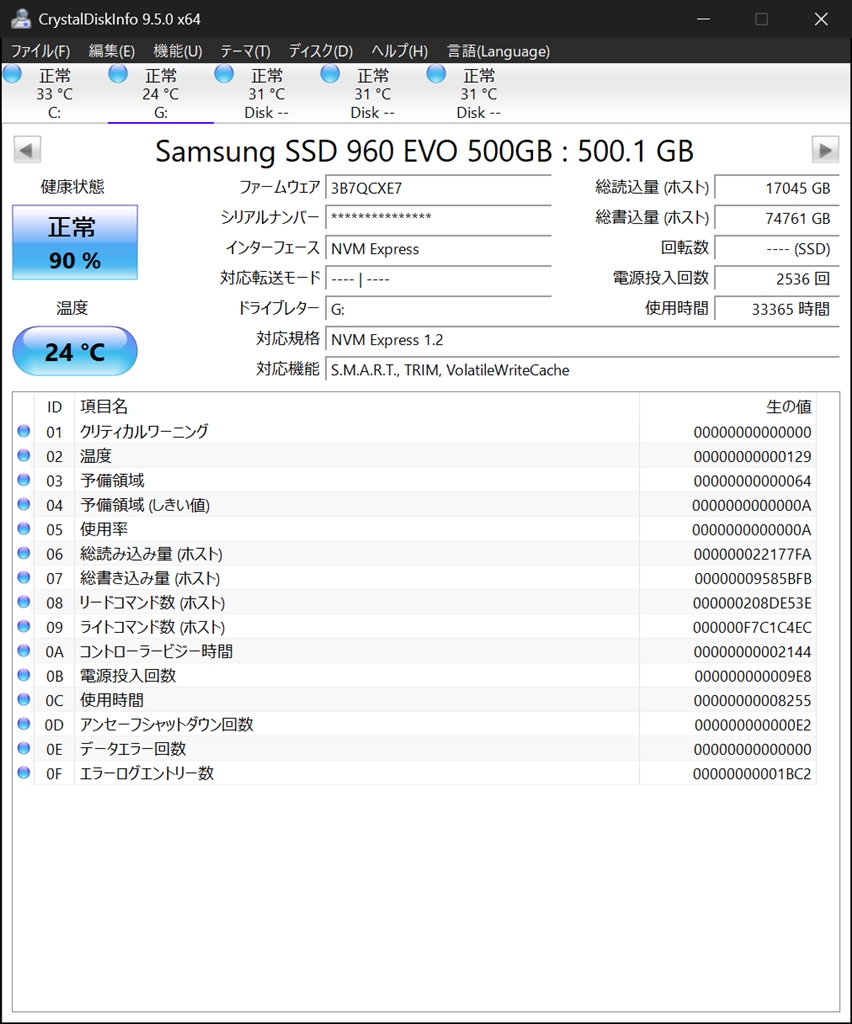Go to next disk with right arrow

tap(825, 150)
